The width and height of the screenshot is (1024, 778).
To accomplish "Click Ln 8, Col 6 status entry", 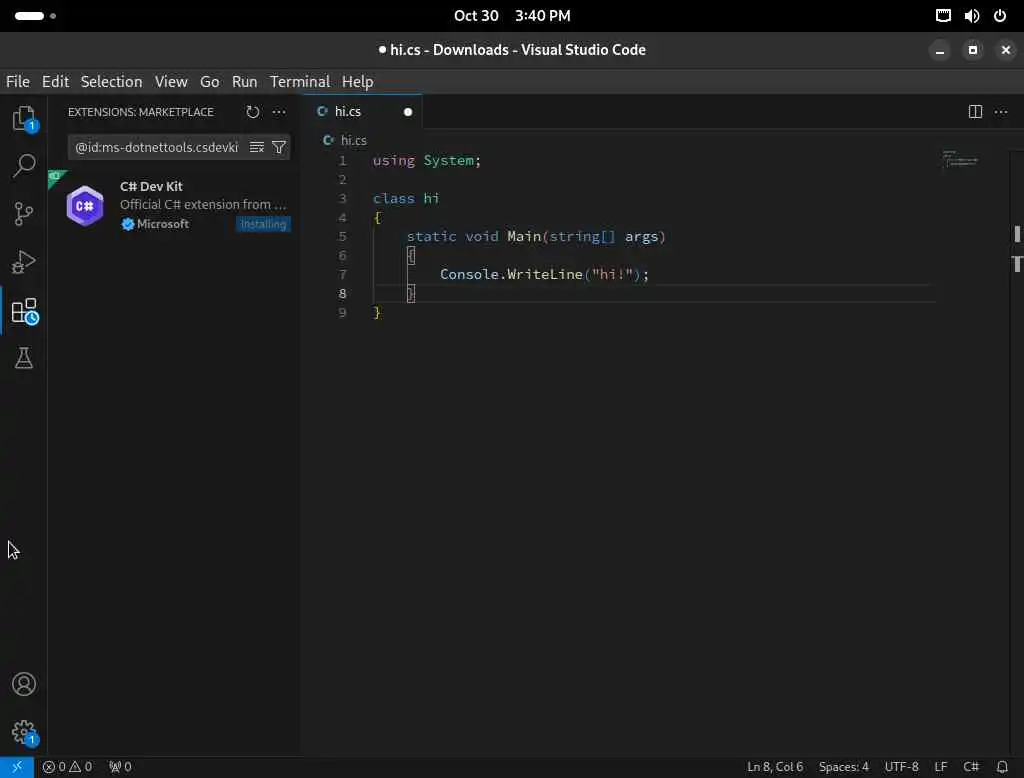I will pyautogui.click(x=775, y=767).
